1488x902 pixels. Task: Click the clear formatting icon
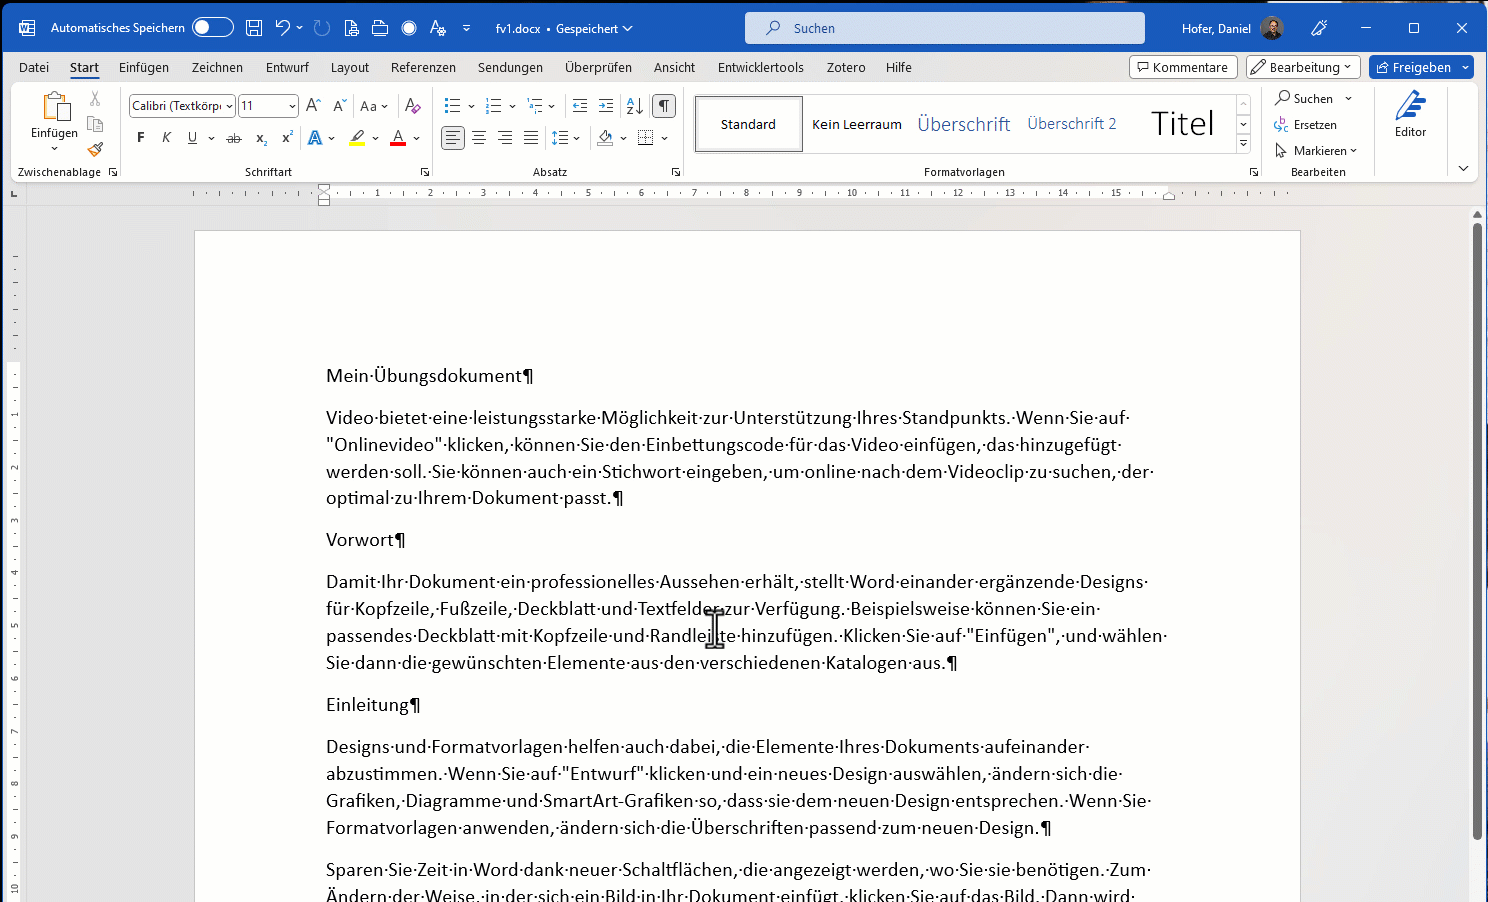[412, 106]
